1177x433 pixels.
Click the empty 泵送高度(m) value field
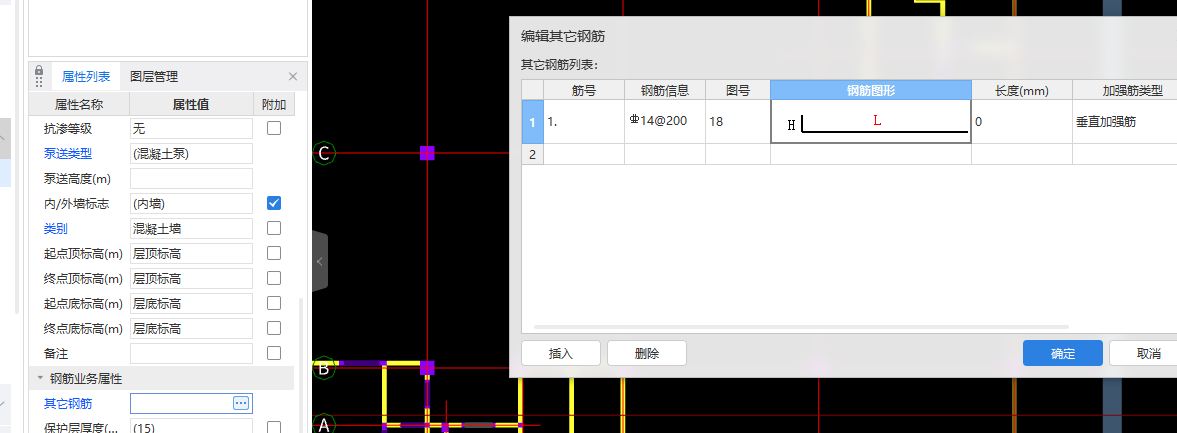(191, 179)
